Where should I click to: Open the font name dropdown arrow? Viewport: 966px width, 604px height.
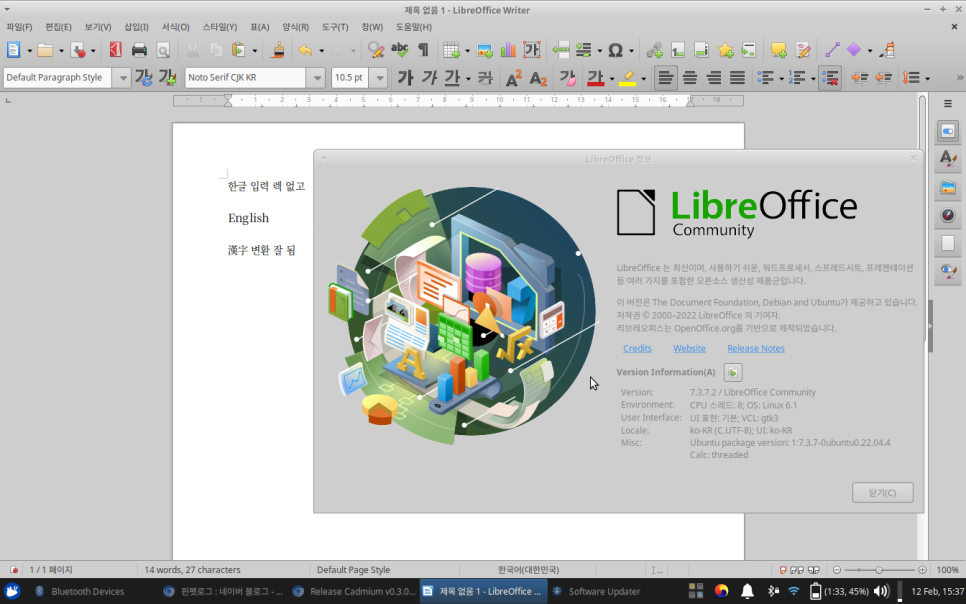317,78
